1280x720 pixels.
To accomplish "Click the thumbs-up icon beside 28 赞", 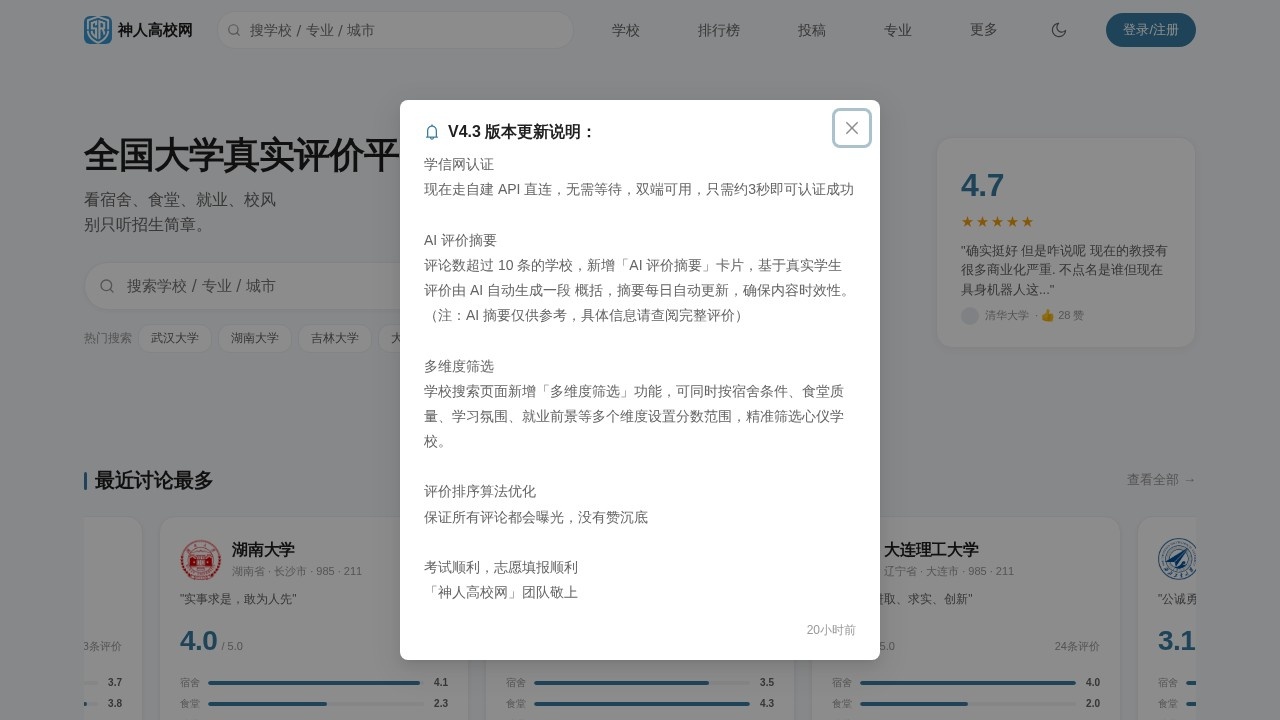I will pyautogui.click(x=1048, y=315).
